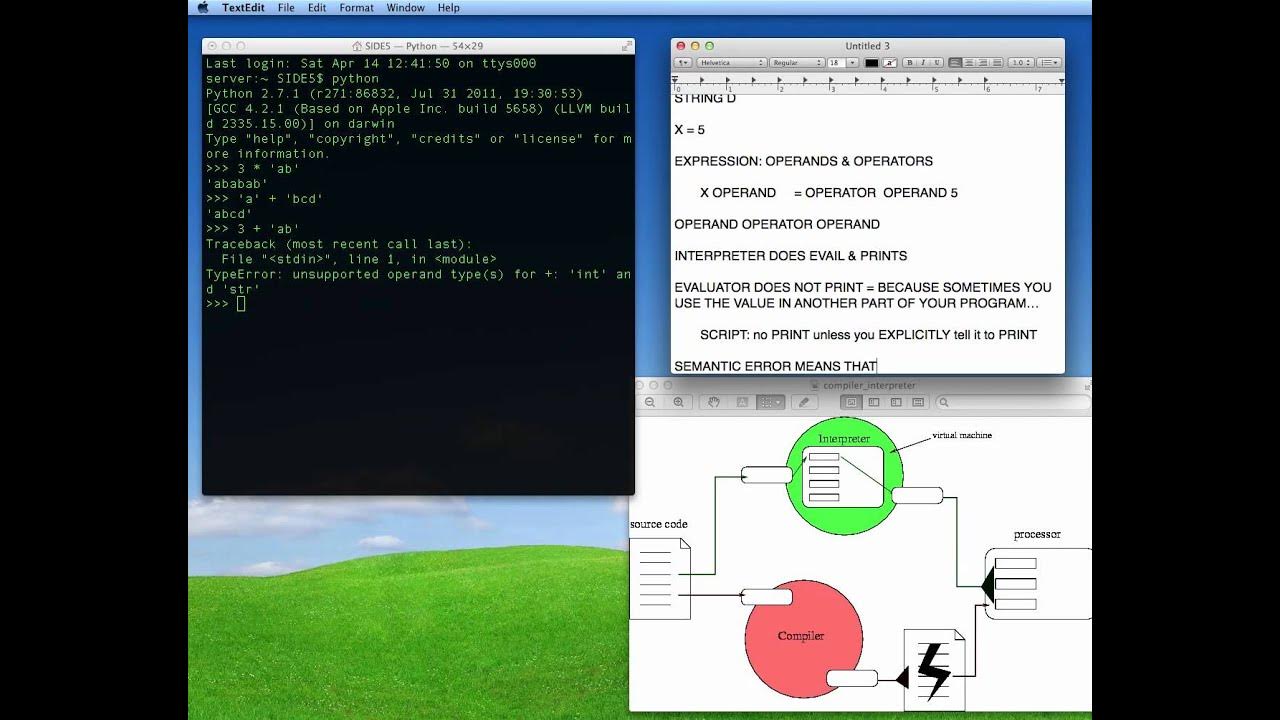1280x720 pixels.
Task: Click the fullscreen icon of Terminal window
Action: point(627,46)
